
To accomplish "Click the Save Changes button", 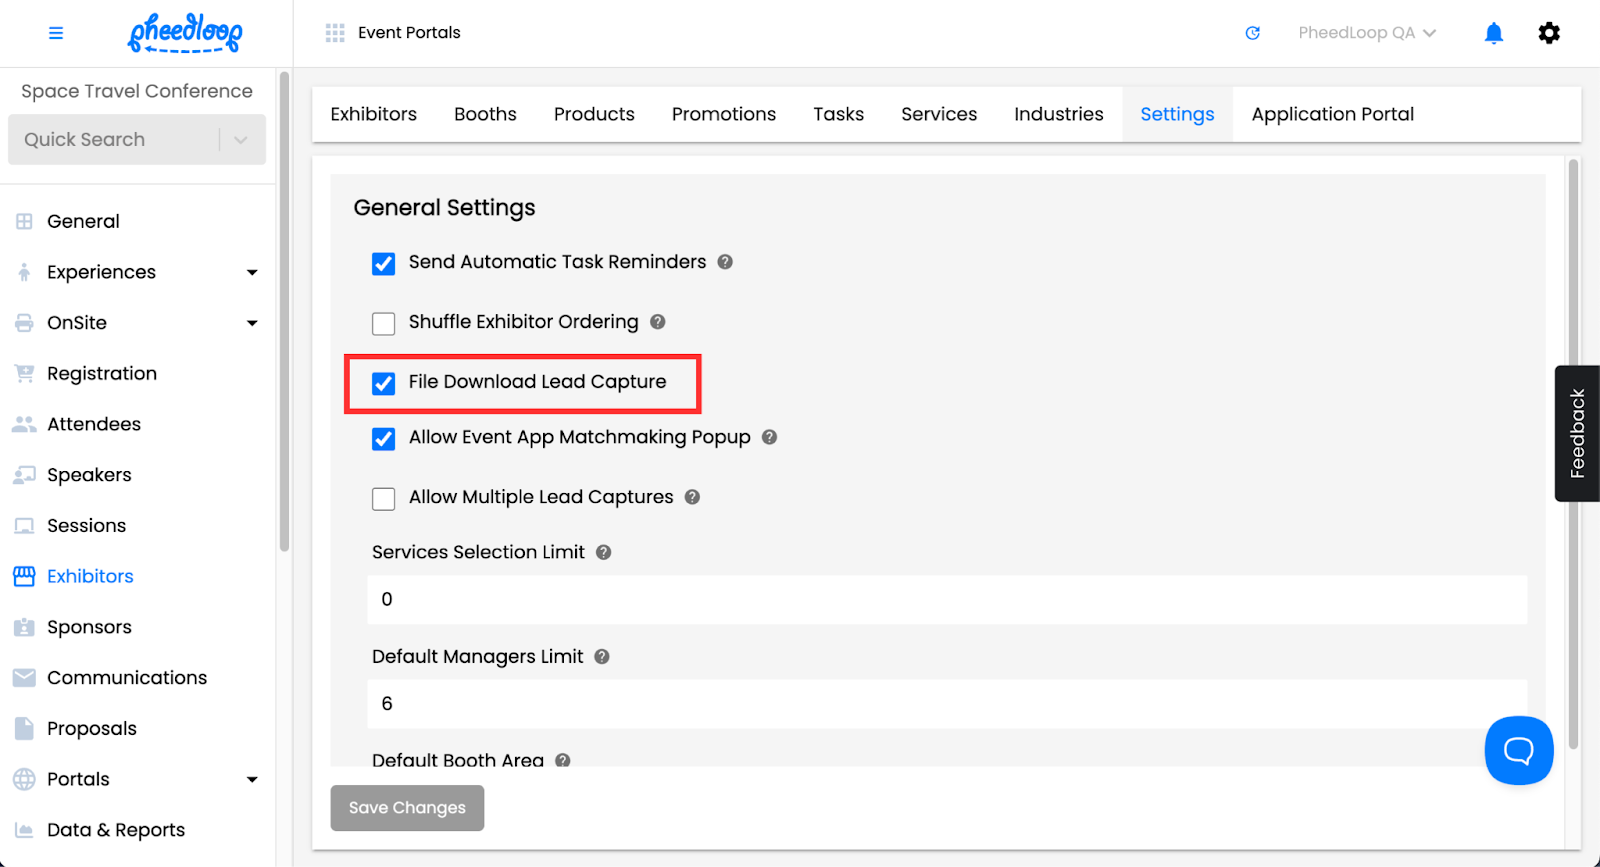I will pos(407,808).
